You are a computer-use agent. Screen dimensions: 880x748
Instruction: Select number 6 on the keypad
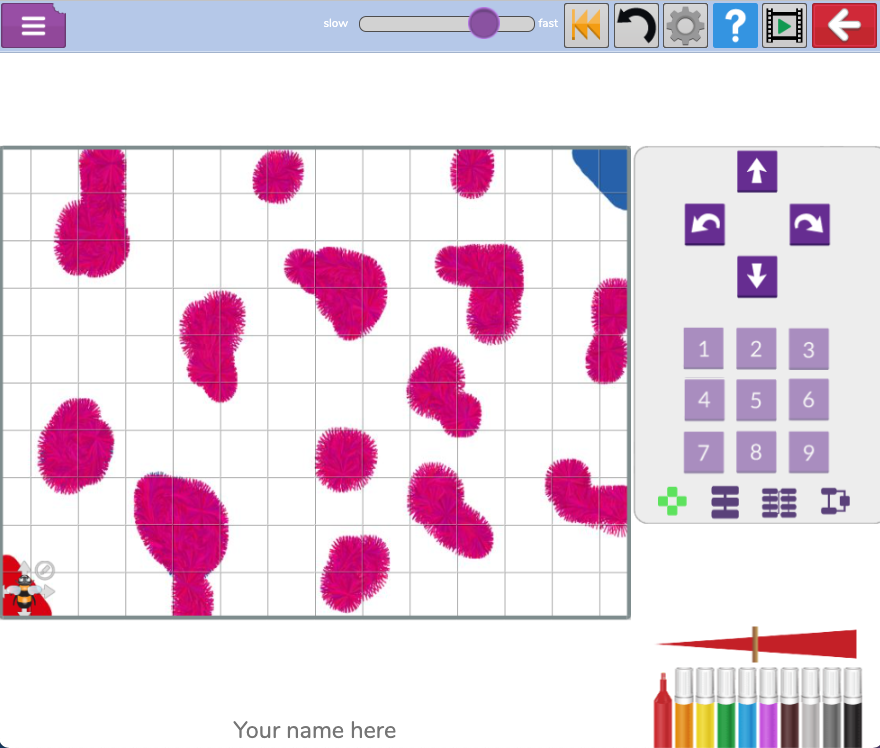(809, 400)
